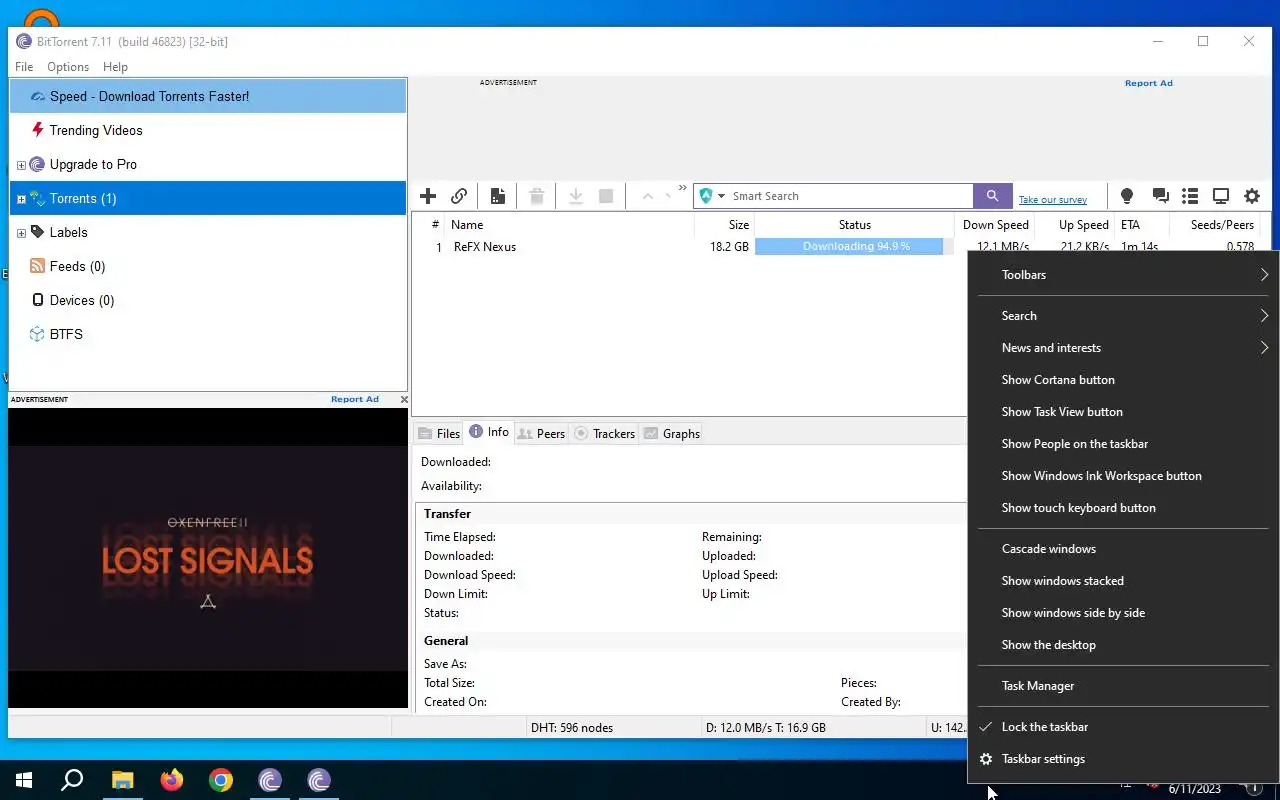
Task: Select the ReFX Nexus torrent row
Action: point(690,247)
